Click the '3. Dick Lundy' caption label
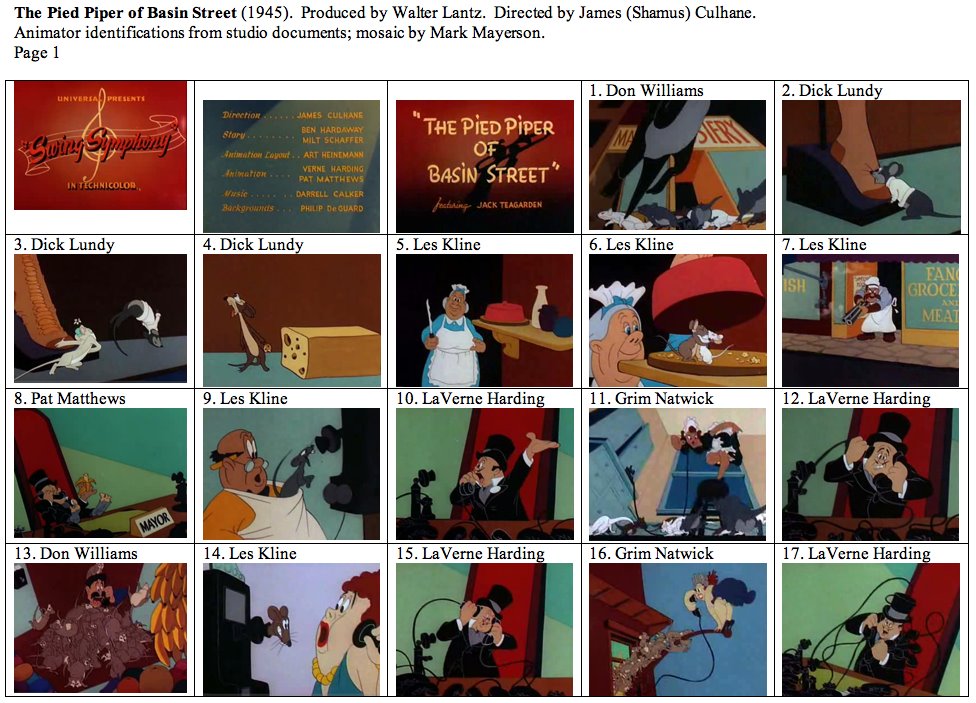This screenshot has width=976, height=703. pos(64,245)
